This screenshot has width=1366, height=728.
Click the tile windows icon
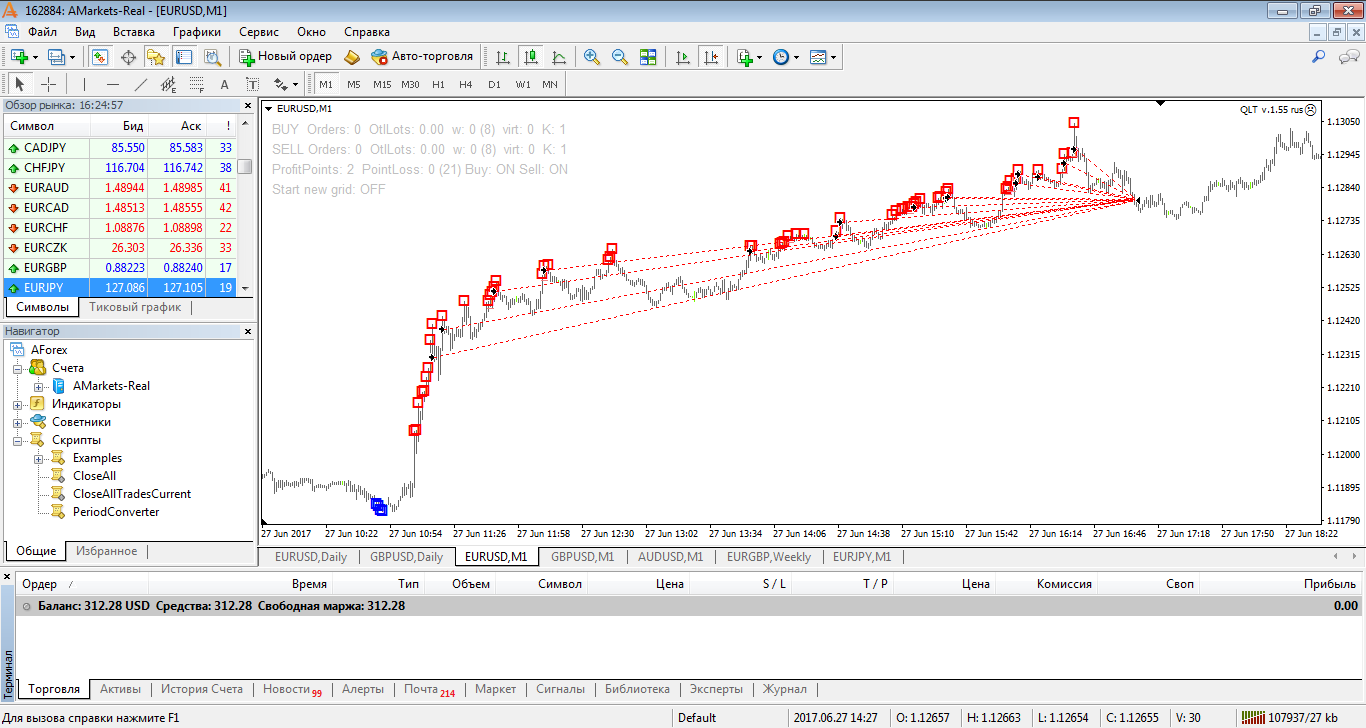(648, 57)
